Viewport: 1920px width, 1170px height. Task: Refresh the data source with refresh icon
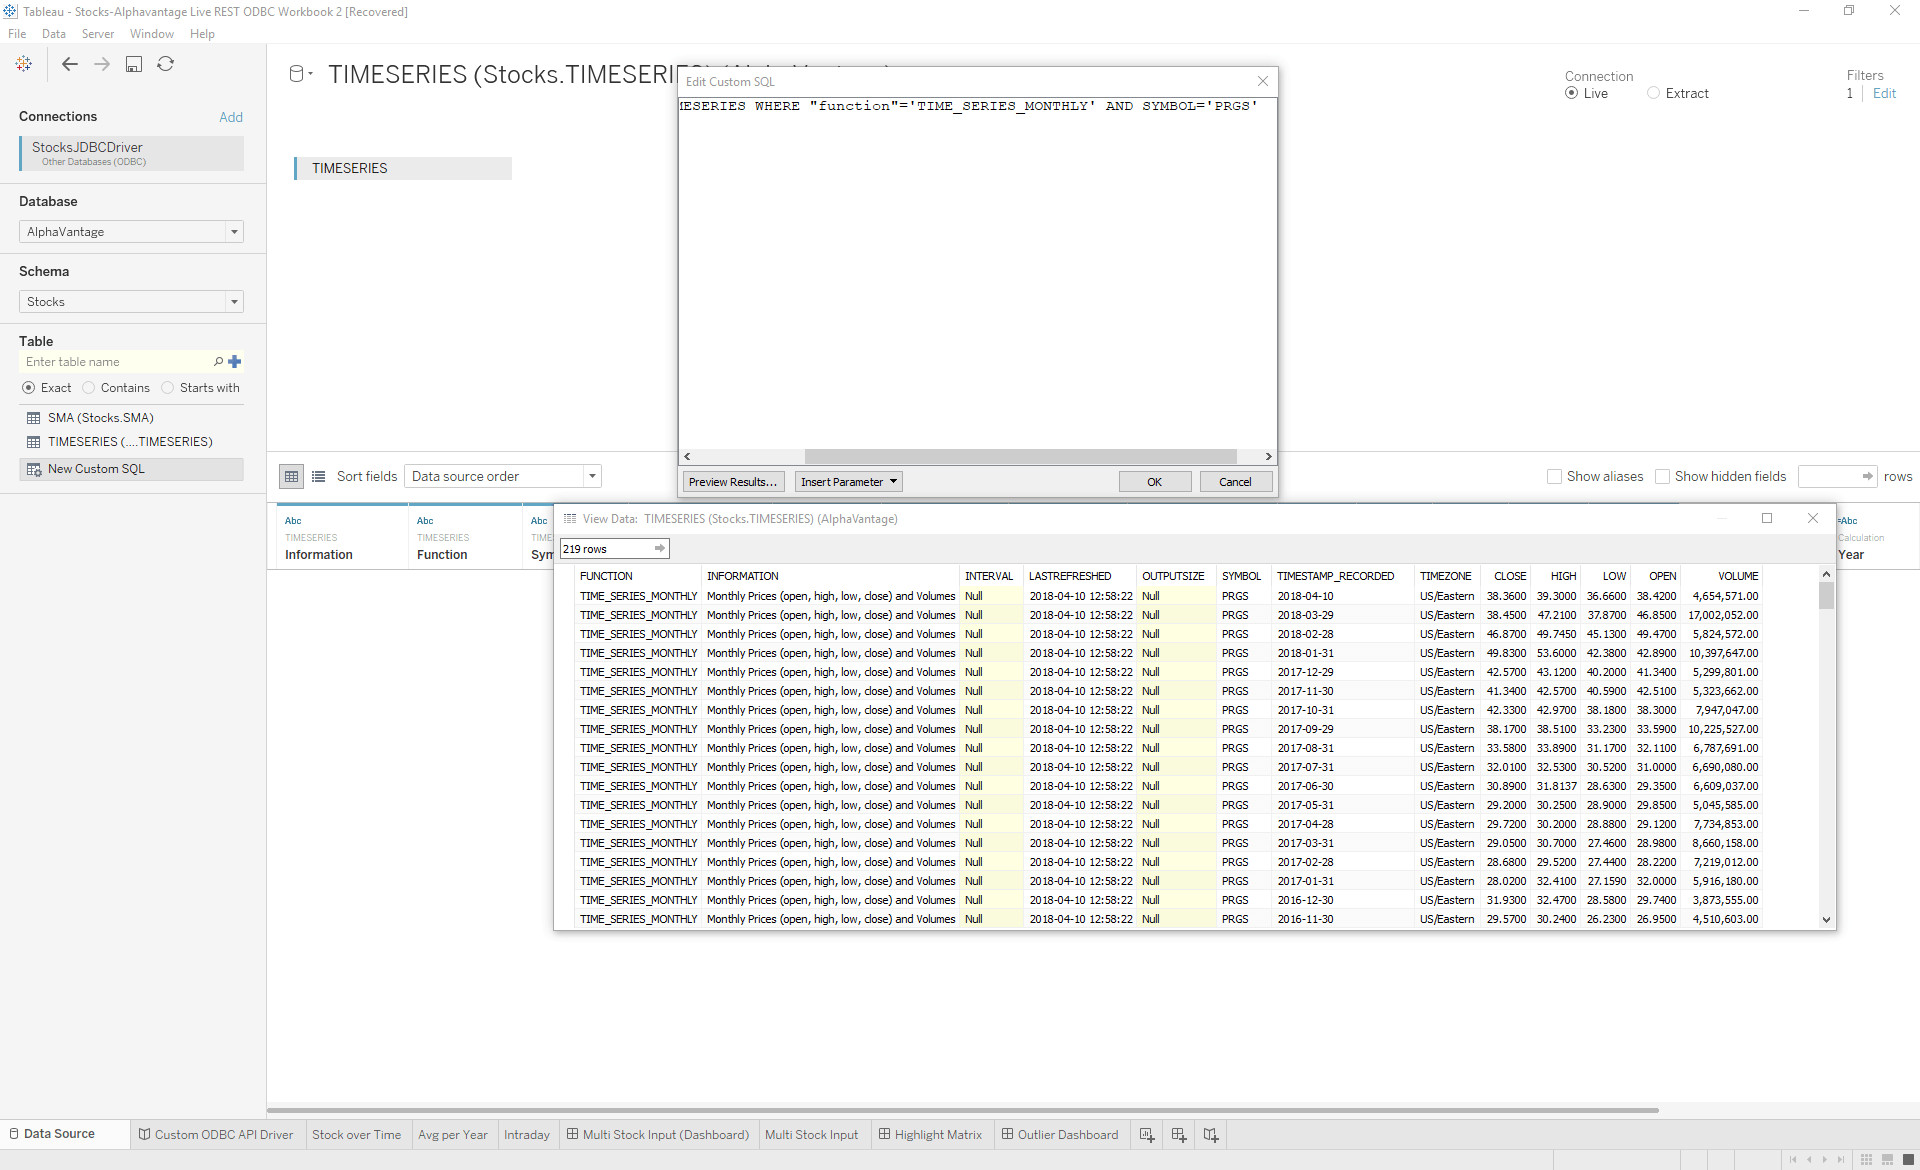click(166, 63)
